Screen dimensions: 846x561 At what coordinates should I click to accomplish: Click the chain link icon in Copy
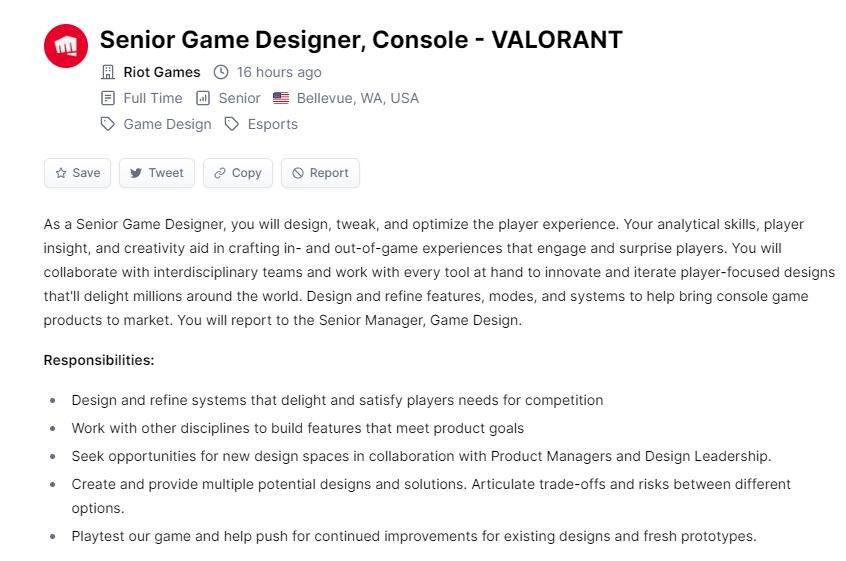(220, 173)
